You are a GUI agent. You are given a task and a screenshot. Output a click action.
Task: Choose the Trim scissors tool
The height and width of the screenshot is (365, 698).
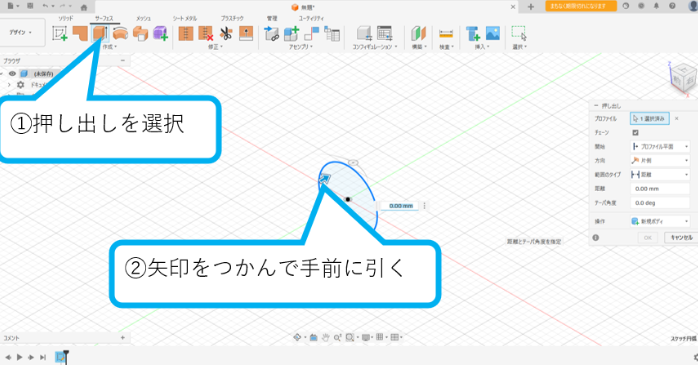(x=226, y=34)
